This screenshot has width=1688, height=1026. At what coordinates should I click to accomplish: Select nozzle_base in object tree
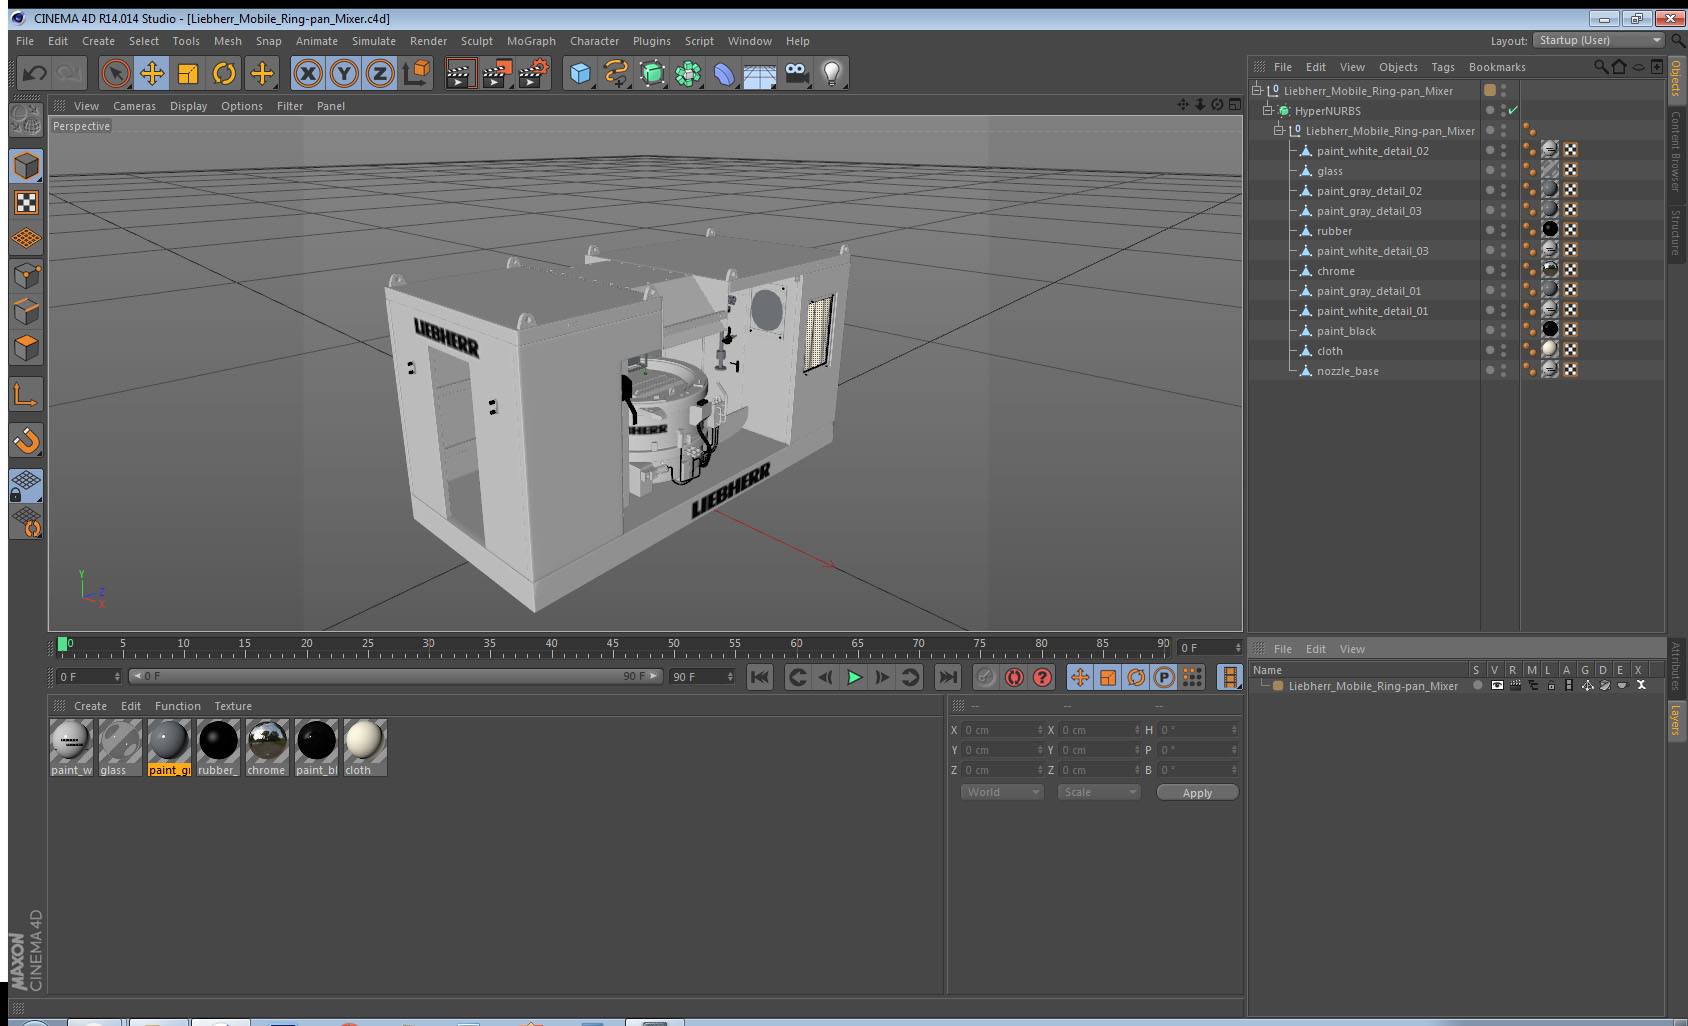tap(1347, 371)
